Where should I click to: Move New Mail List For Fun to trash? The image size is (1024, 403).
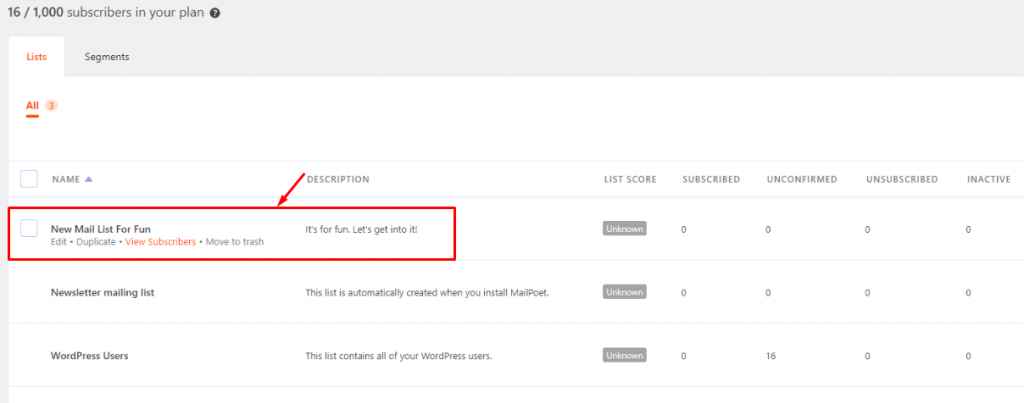[x=235, y=242]
